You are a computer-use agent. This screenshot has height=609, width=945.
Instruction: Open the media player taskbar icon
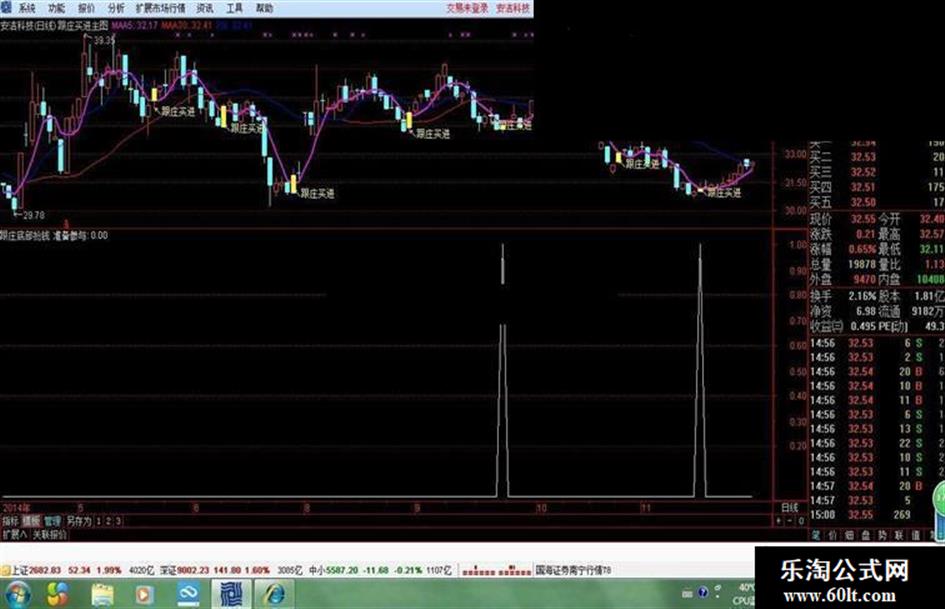(x=145, y=595)
